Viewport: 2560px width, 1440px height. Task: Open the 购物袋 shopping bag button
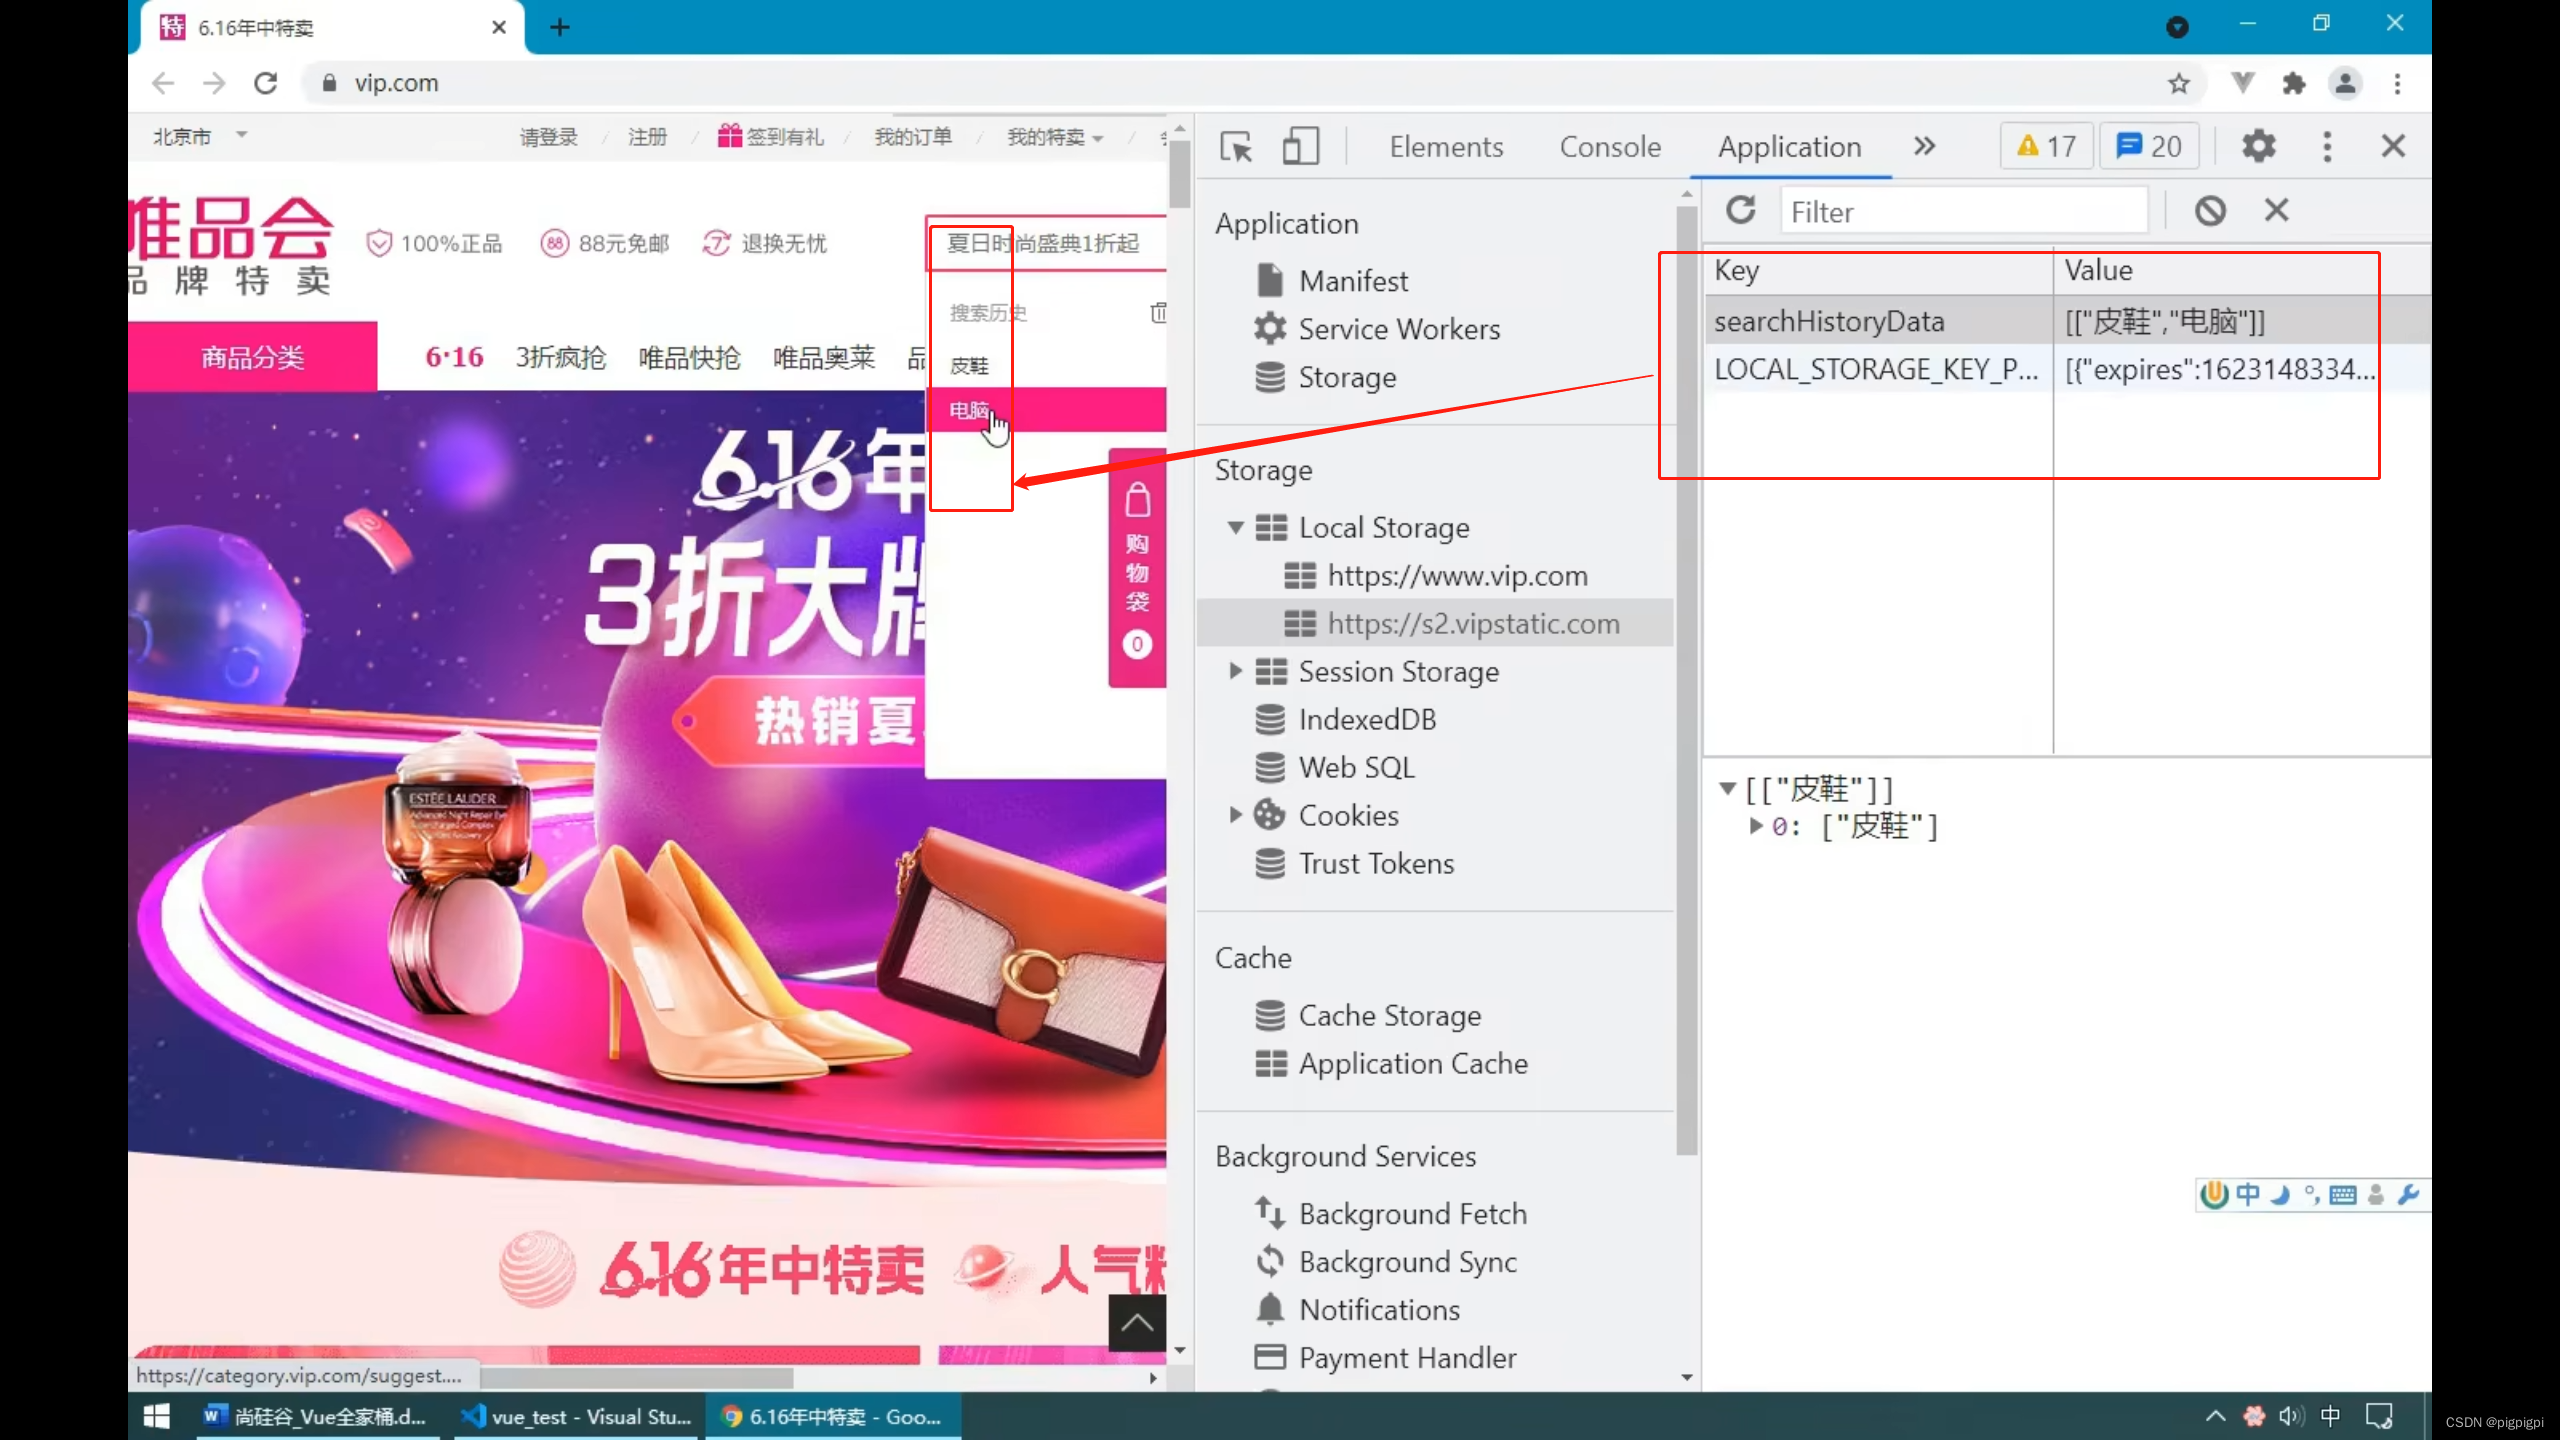click(x=1137, y=568)
